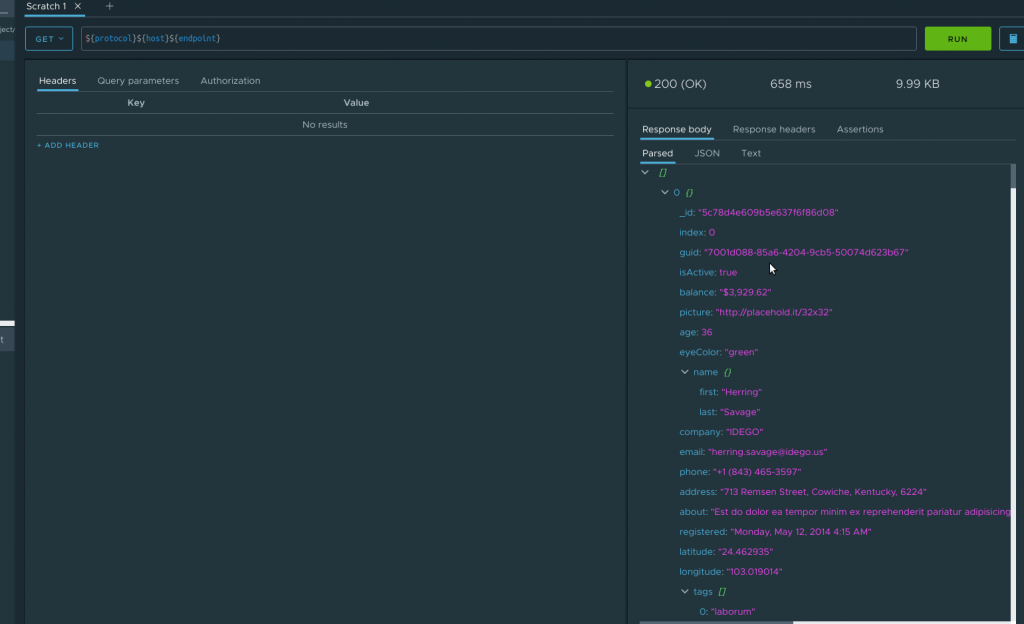
Task: Click the balance value "$3,929.62"
Action: 745,292
